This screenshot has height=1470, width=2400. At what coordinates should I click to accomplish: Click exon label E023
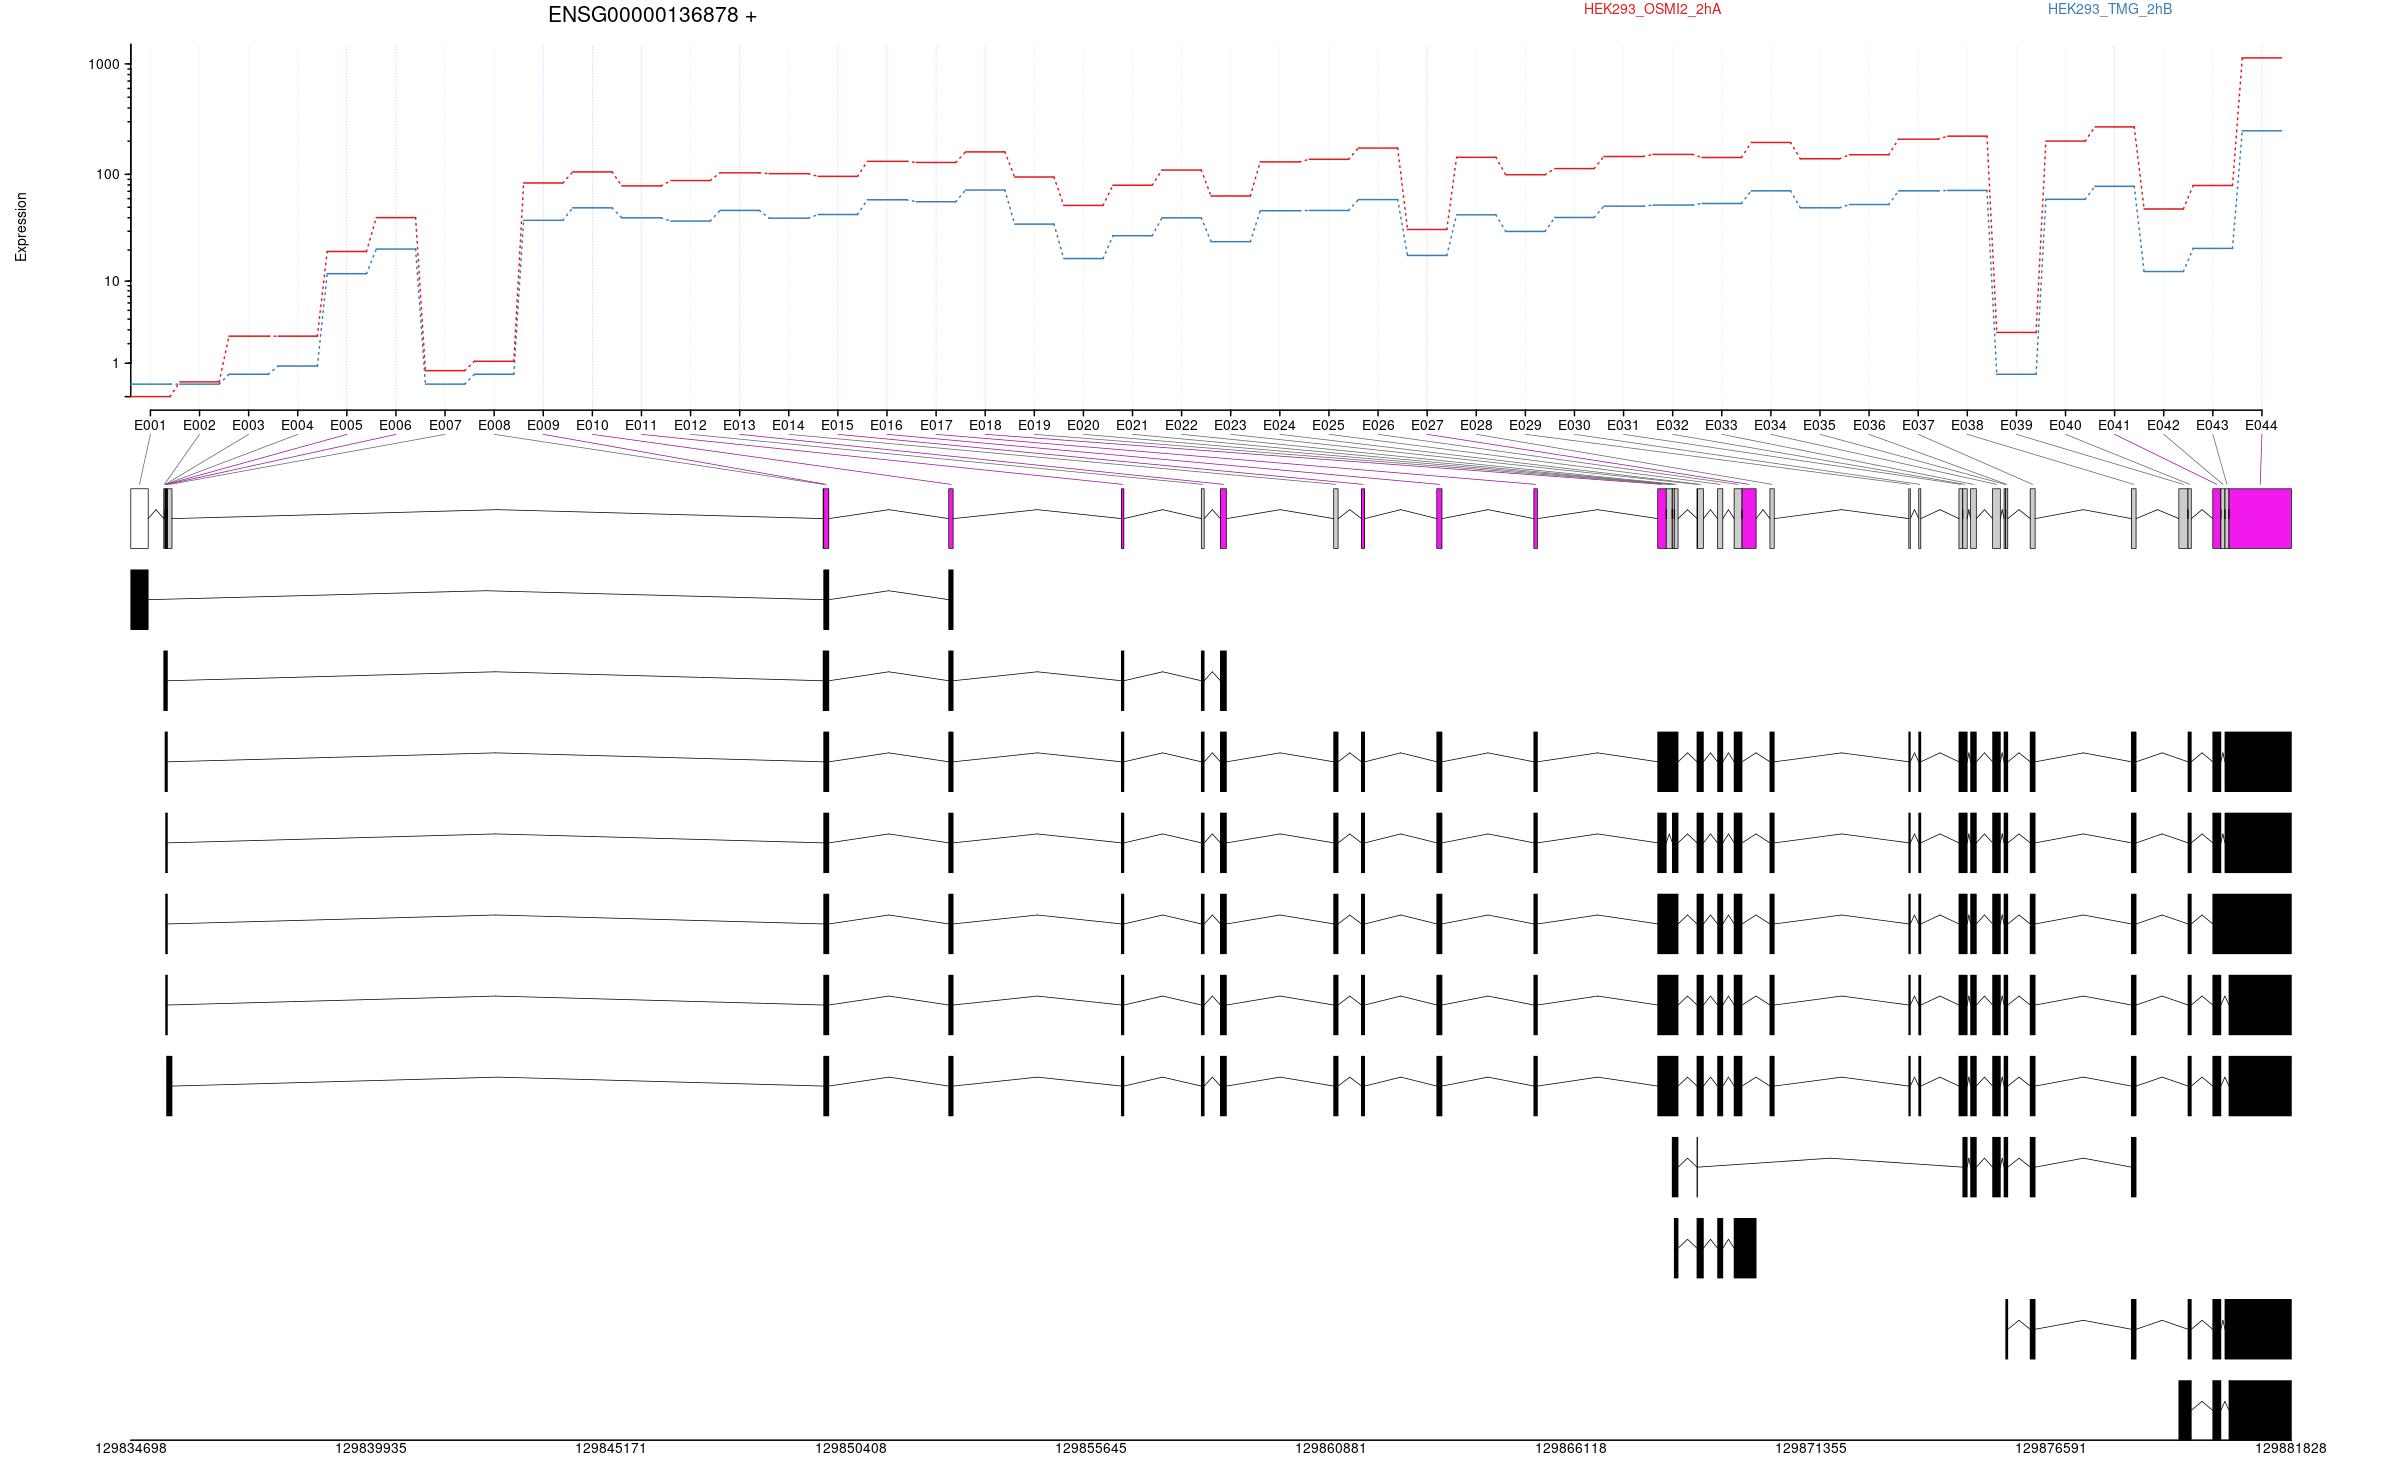click(1230, 425)
